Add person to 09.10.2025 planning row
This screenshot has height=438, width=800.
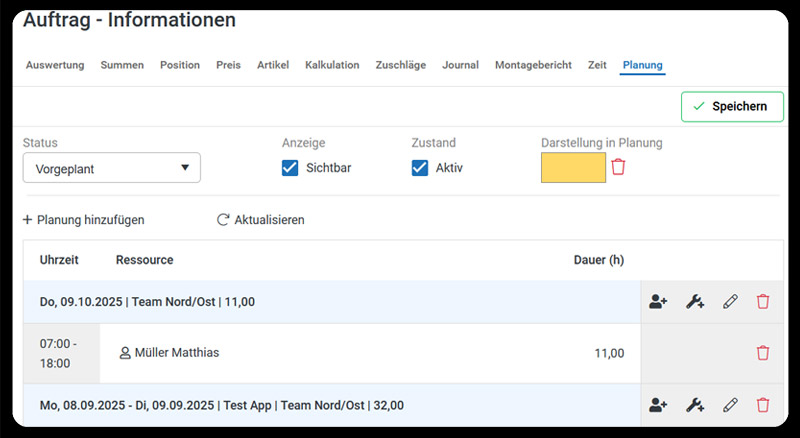[658, 301]
